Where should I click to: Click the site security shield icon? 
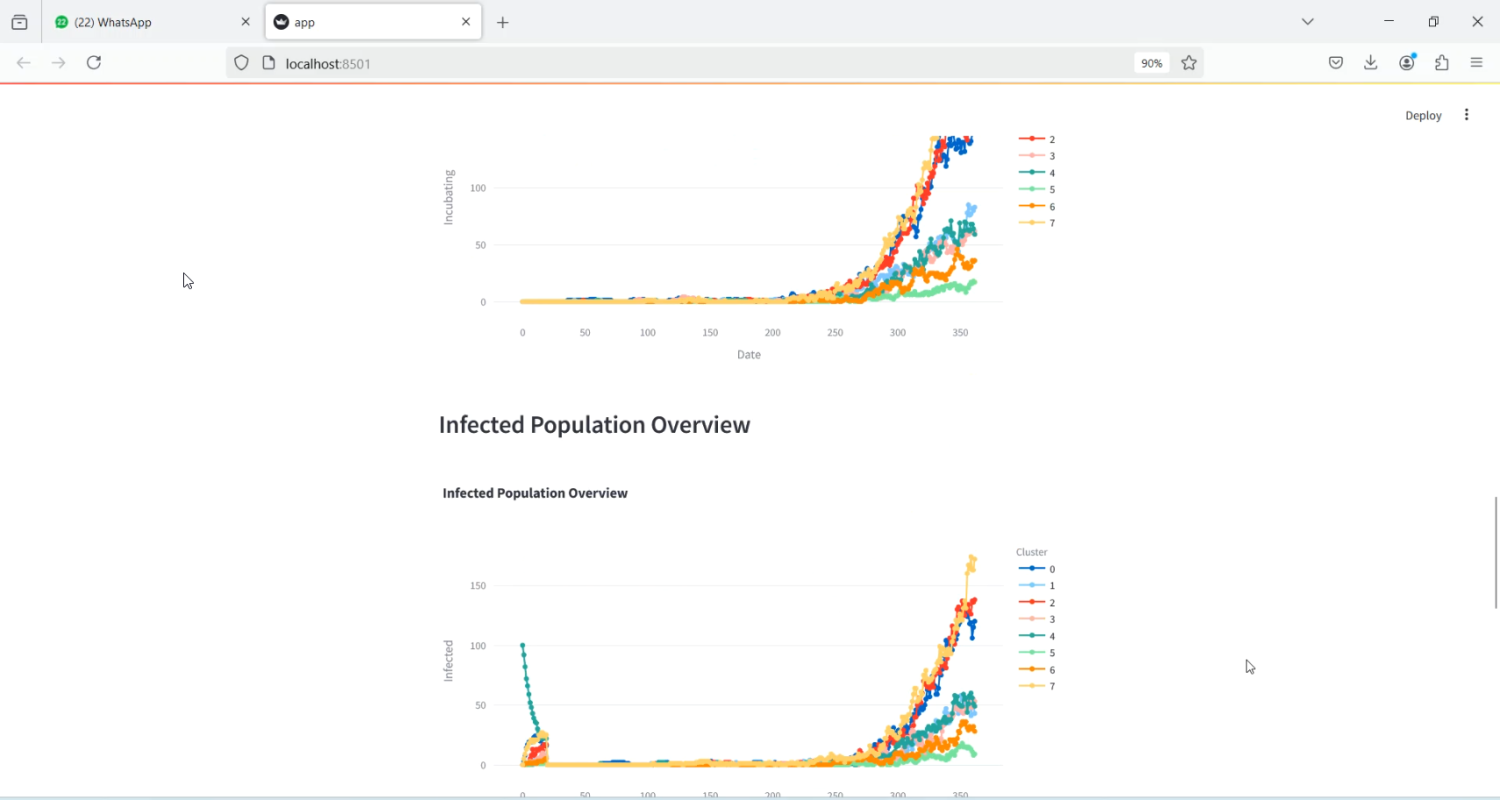tap(241, 63)
